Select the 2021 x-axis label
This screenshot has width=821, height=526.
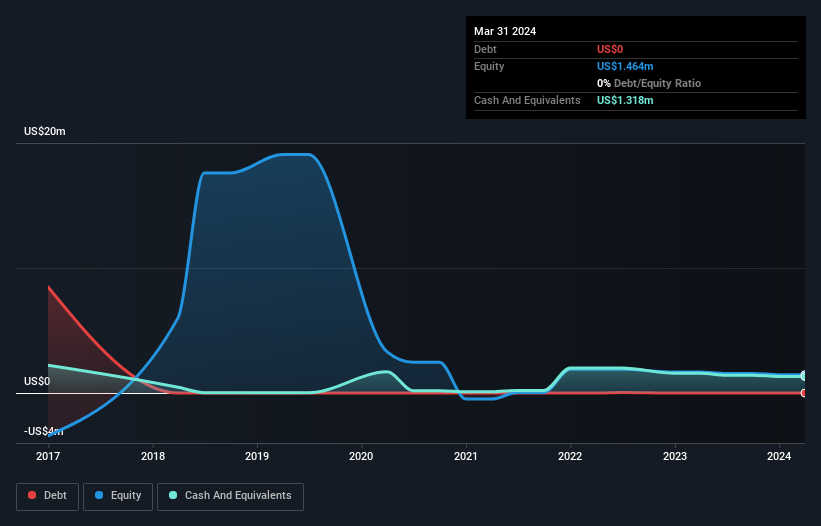tap(466, 456)
